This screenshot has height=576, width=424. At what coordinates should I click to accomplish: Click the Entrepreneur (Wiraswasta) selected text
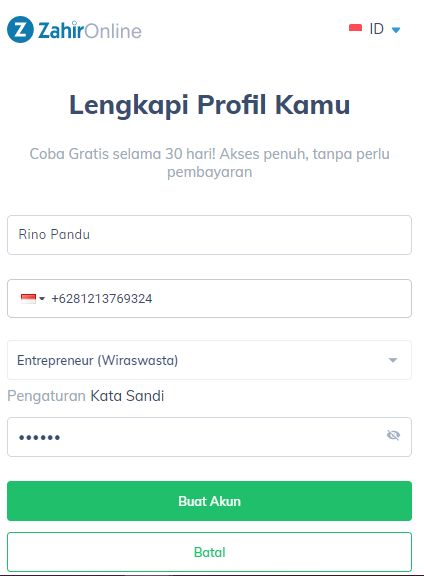pyautogui.click(x=98, y=360)
